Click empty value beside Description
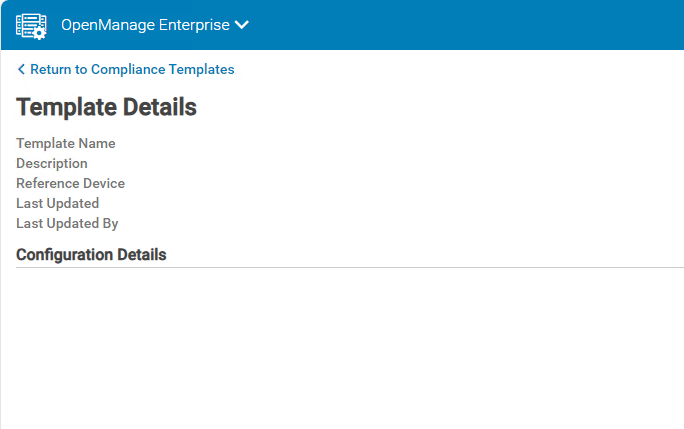The width and height of the screenshot is (684, 429). pos(250,164)
